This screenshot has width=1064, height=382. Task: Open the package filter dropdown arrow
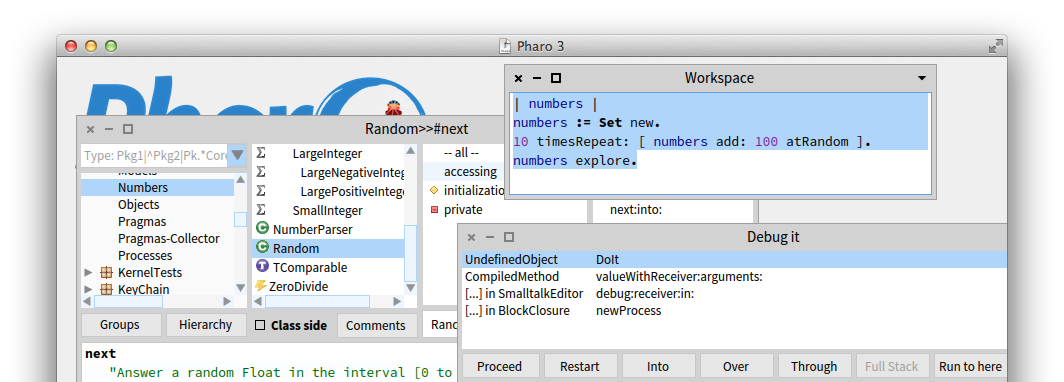(x=237, y=155)
